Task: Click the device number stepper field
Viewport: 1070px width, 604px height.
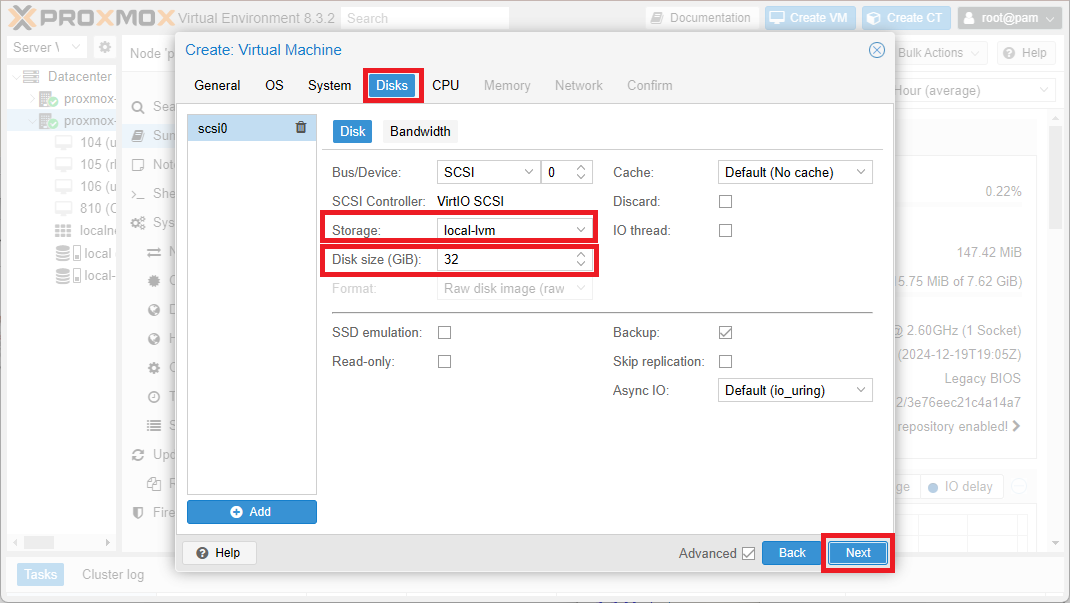Action: [x=566, y=173]
